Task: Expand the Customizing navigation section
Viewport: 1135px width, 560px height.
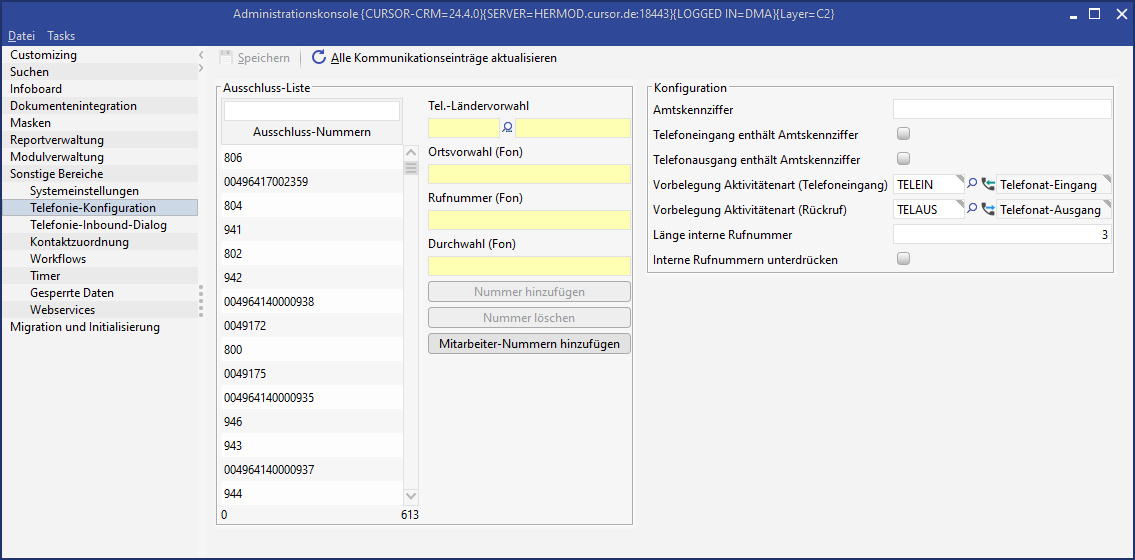Action: pos(43,55)
